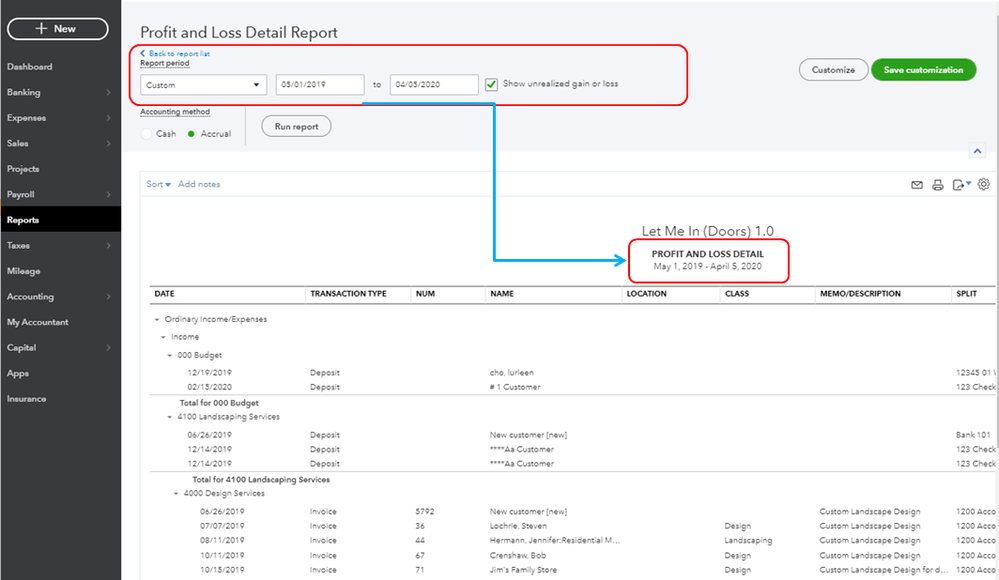Image resolution: width=999 pixels, height=580 pixels.
Task: Click the Save customization button
Action: 923,70
